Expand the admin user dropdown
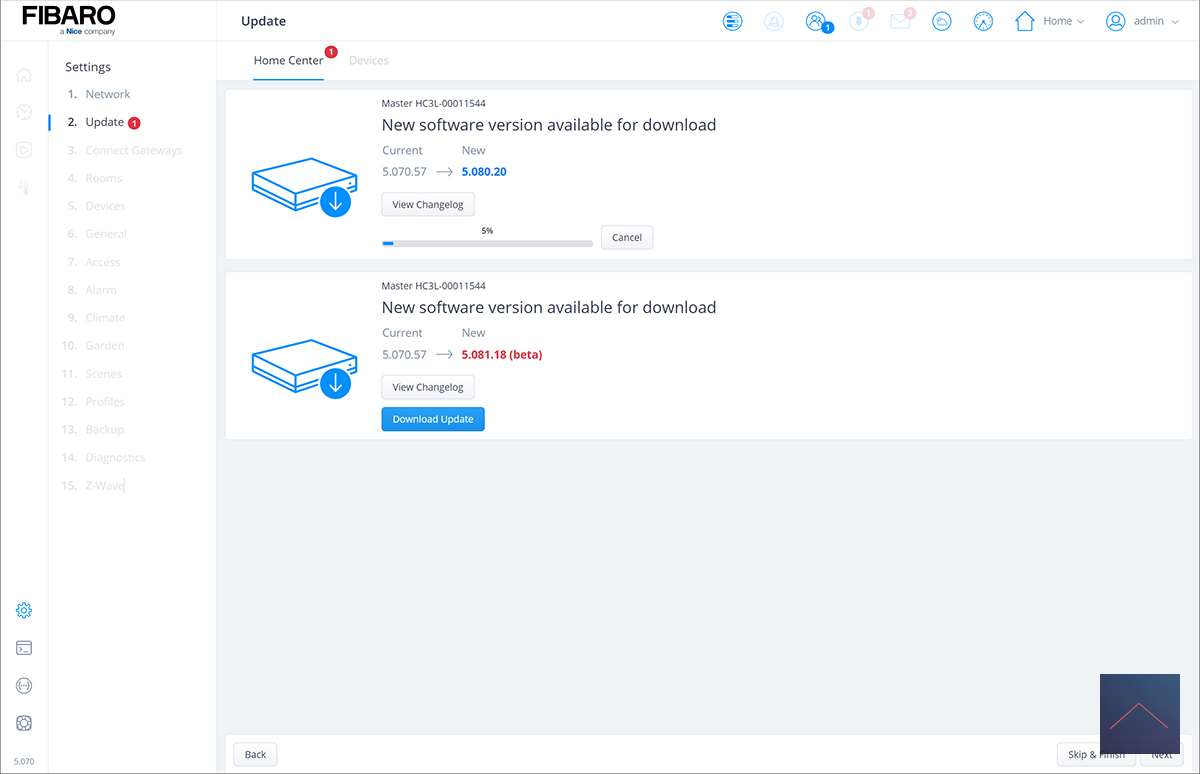1200x774 pixels. click(1142, 21)
